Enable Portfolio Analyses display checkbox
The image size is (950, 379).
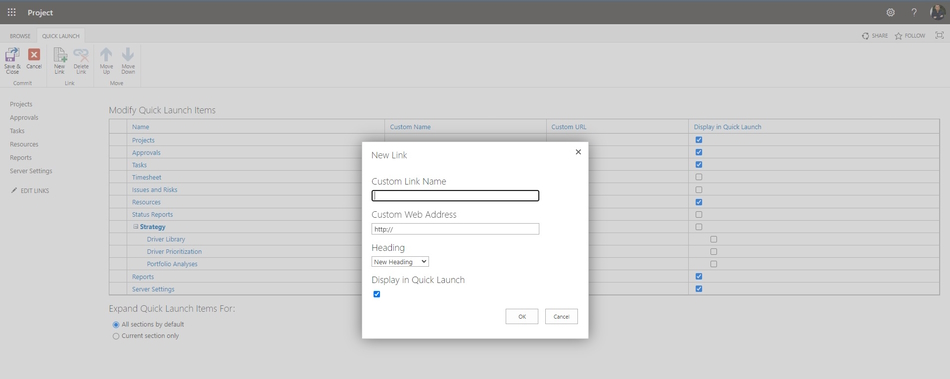coord(713,264)
